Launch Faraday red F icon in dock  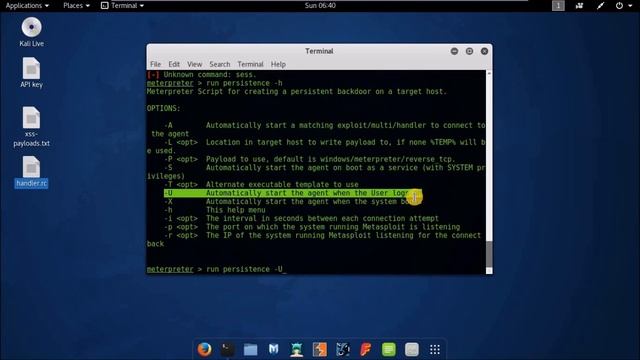tap(366, 349)
